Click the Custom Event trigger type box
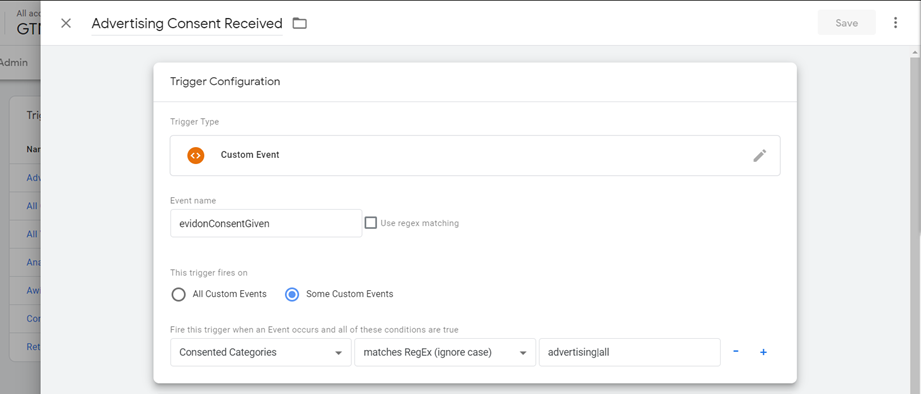 (475, 156)
